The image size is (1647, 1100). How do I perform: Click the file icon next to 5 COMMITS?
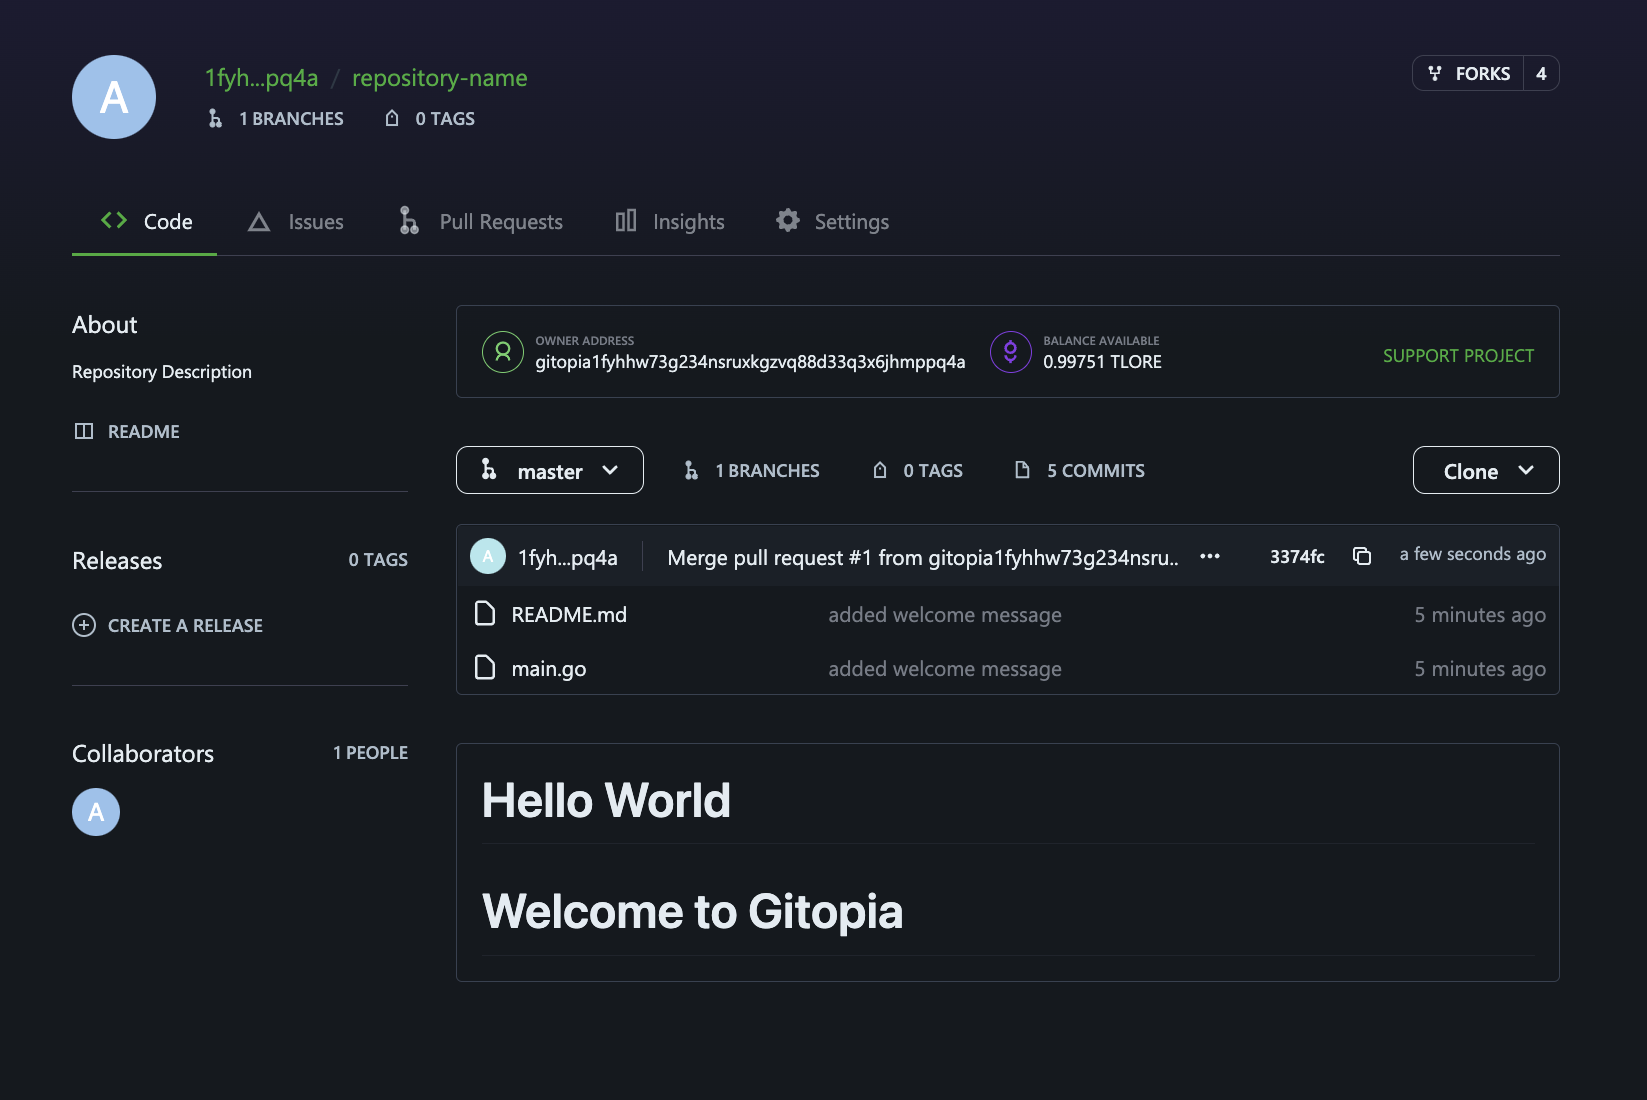point(1022,470)
